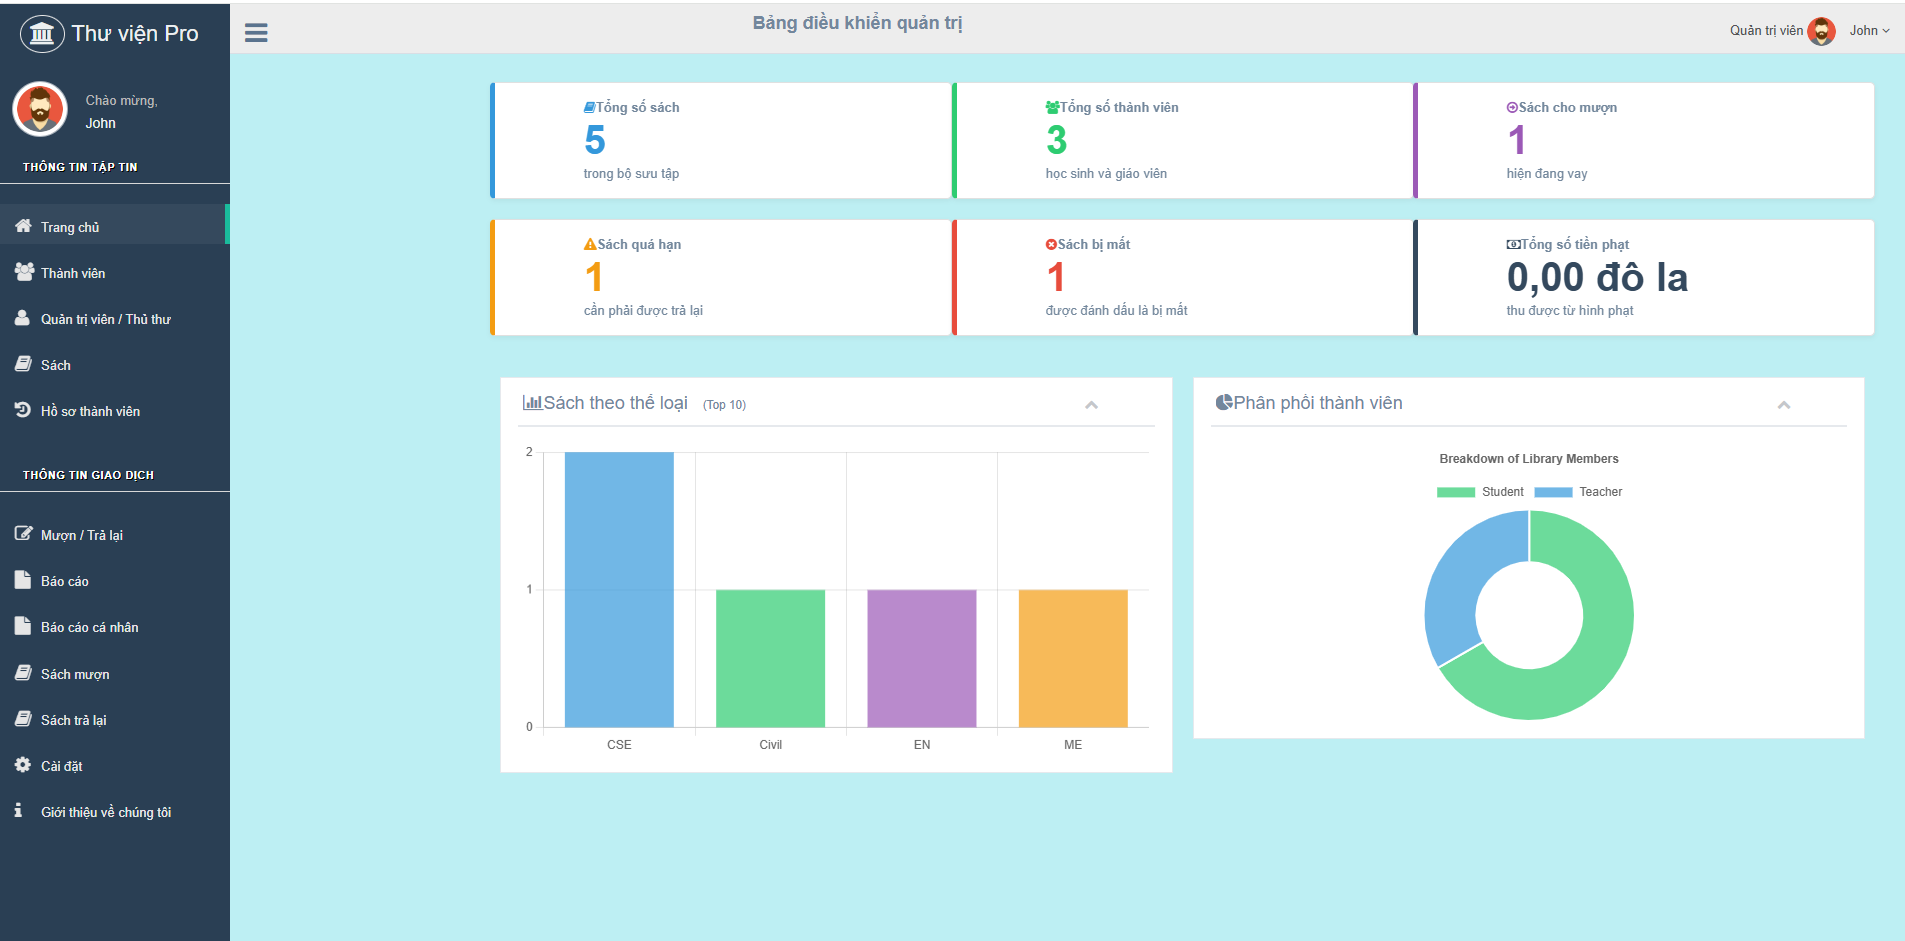Screen dimensions: 1905x941
Task: Click the gear icon beside Cài đặt
Action: pos(23,765)
